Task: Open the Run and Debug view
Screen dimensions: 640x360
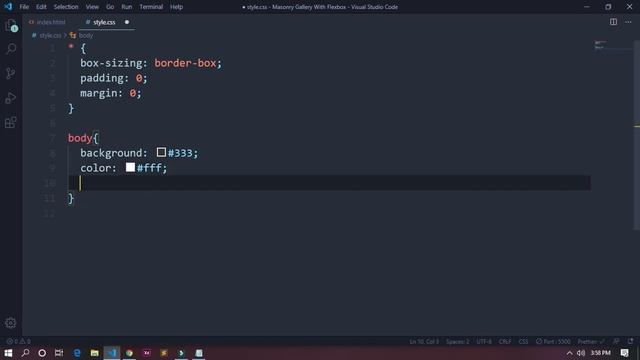Action: tap(11, 98)
